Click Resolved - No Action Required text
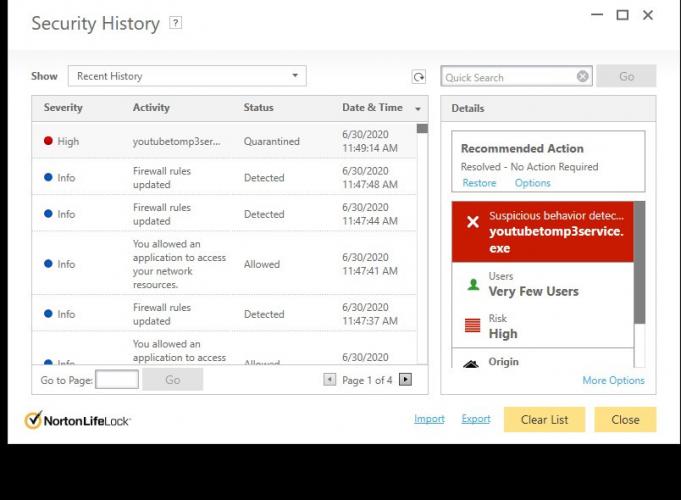 click(529, 167)
